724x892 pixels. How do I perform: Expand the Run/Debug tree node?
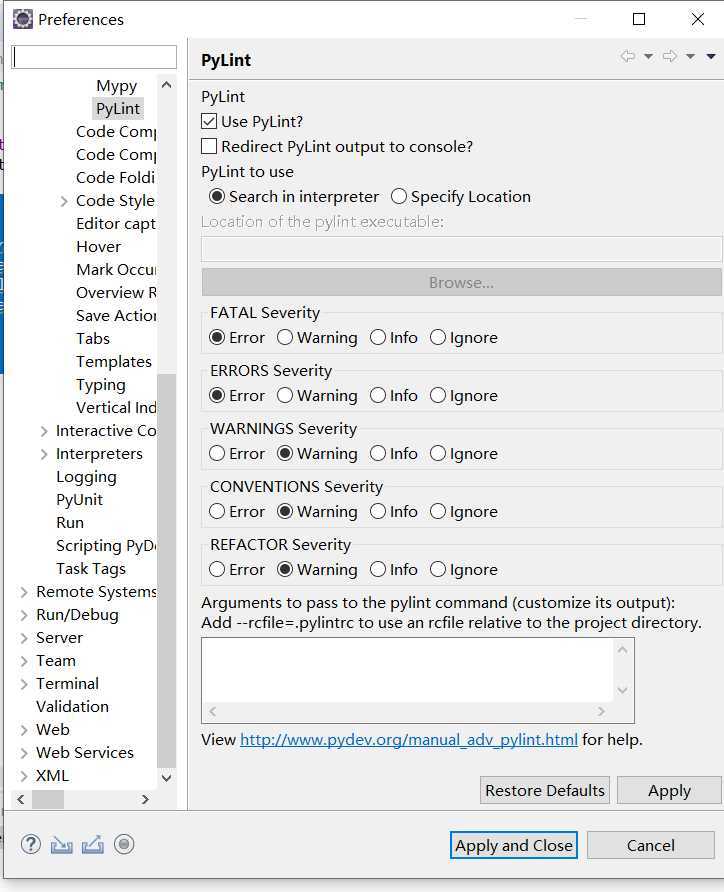tap(24, 616)
